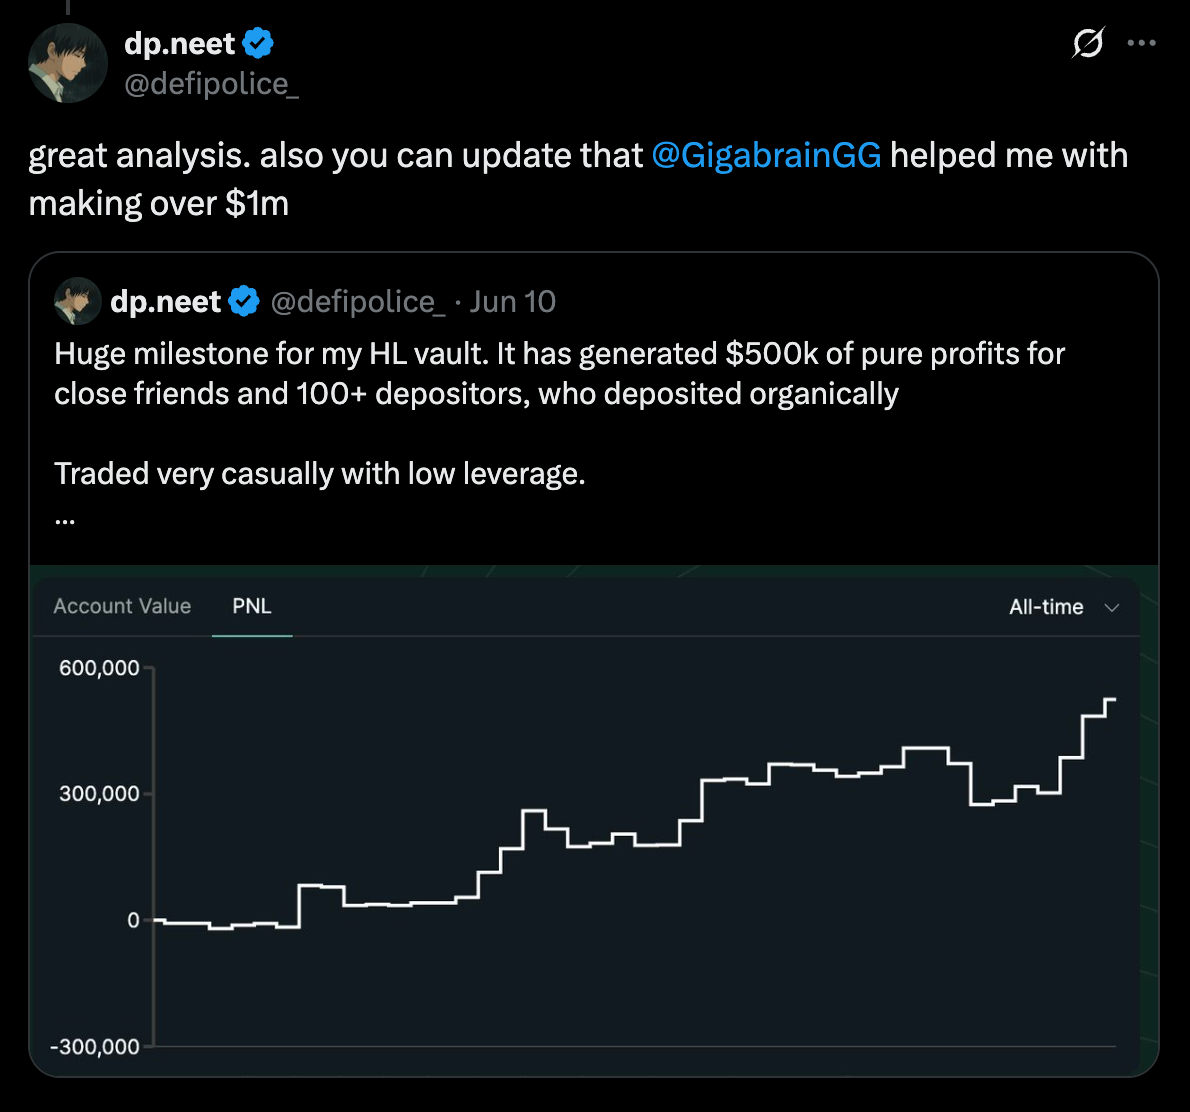Click the highest peak on the PNL line
The width and height of the screenshot is (1190, 1112).
tap(1109, 700)
